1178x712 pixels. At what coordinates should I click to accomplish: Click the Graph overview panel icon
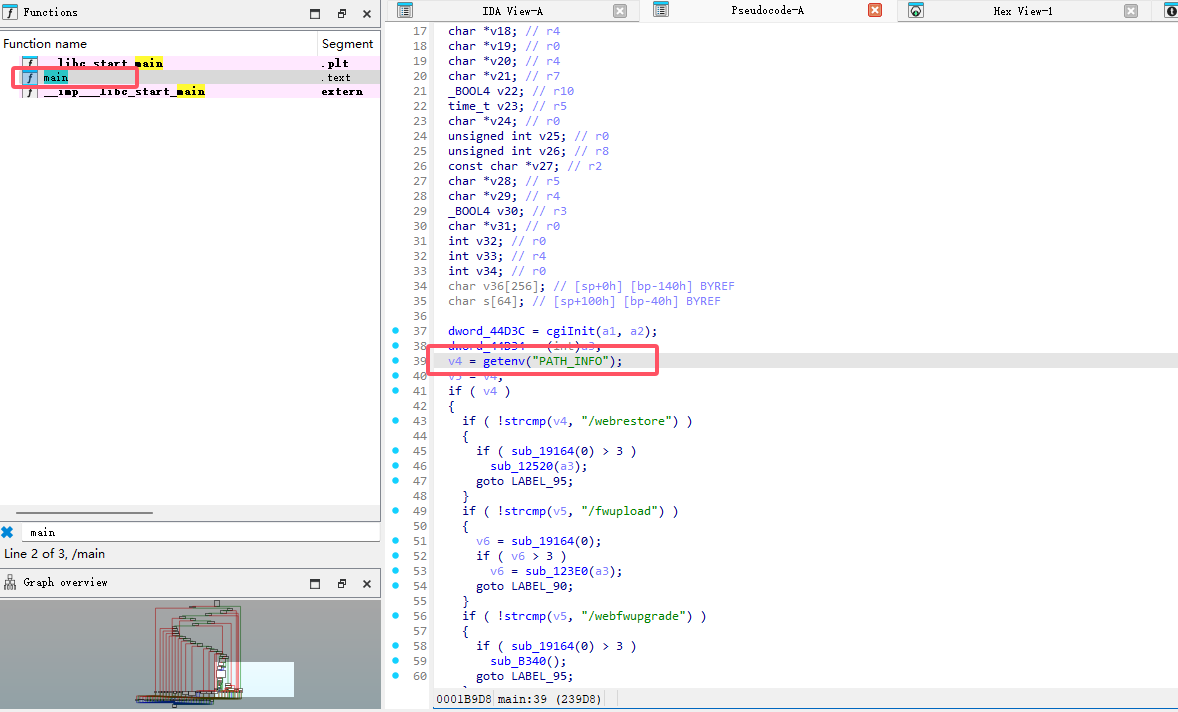tap(10, 583)
